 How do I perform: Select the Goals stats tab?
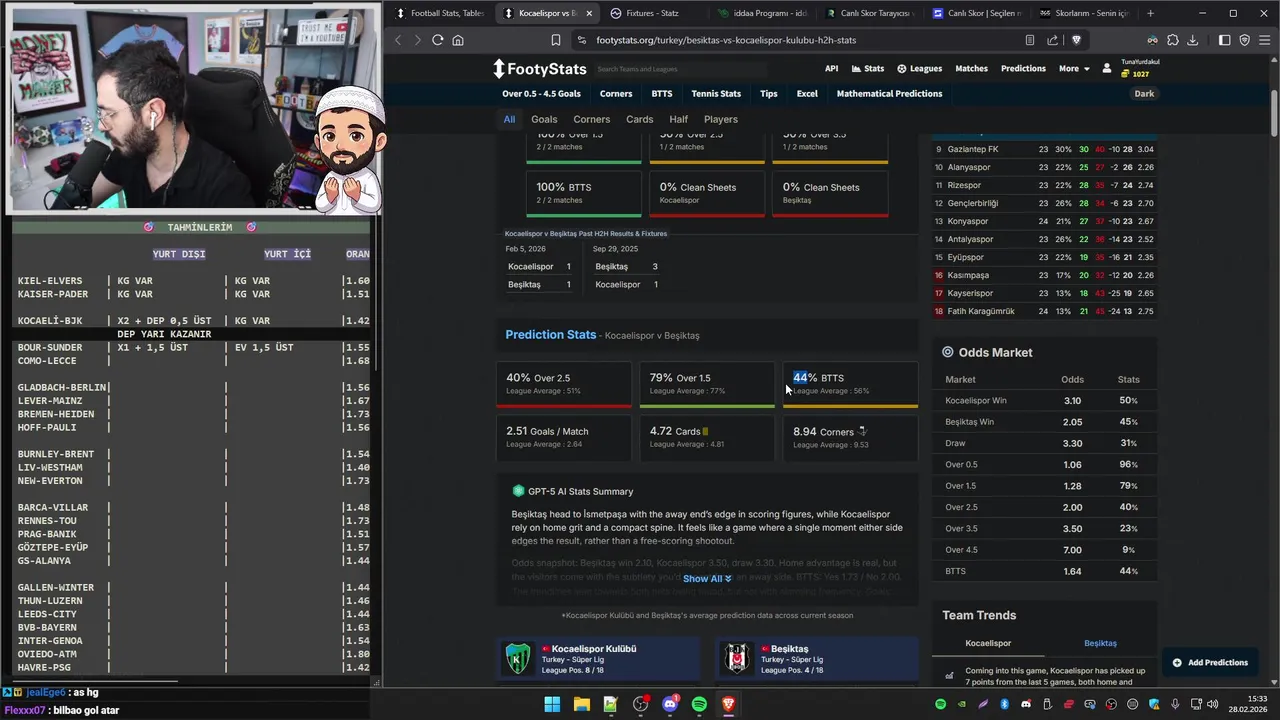pos(544,119)
